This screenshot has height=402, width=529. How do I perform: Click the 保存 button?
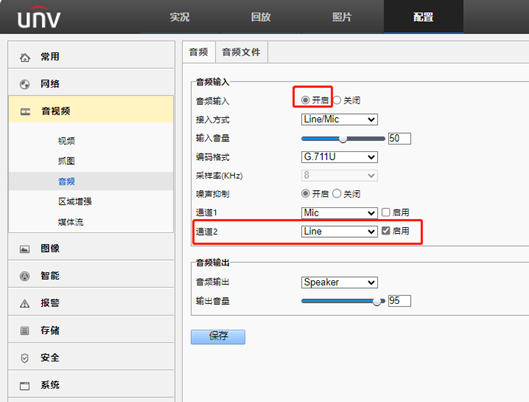(218, 337)
